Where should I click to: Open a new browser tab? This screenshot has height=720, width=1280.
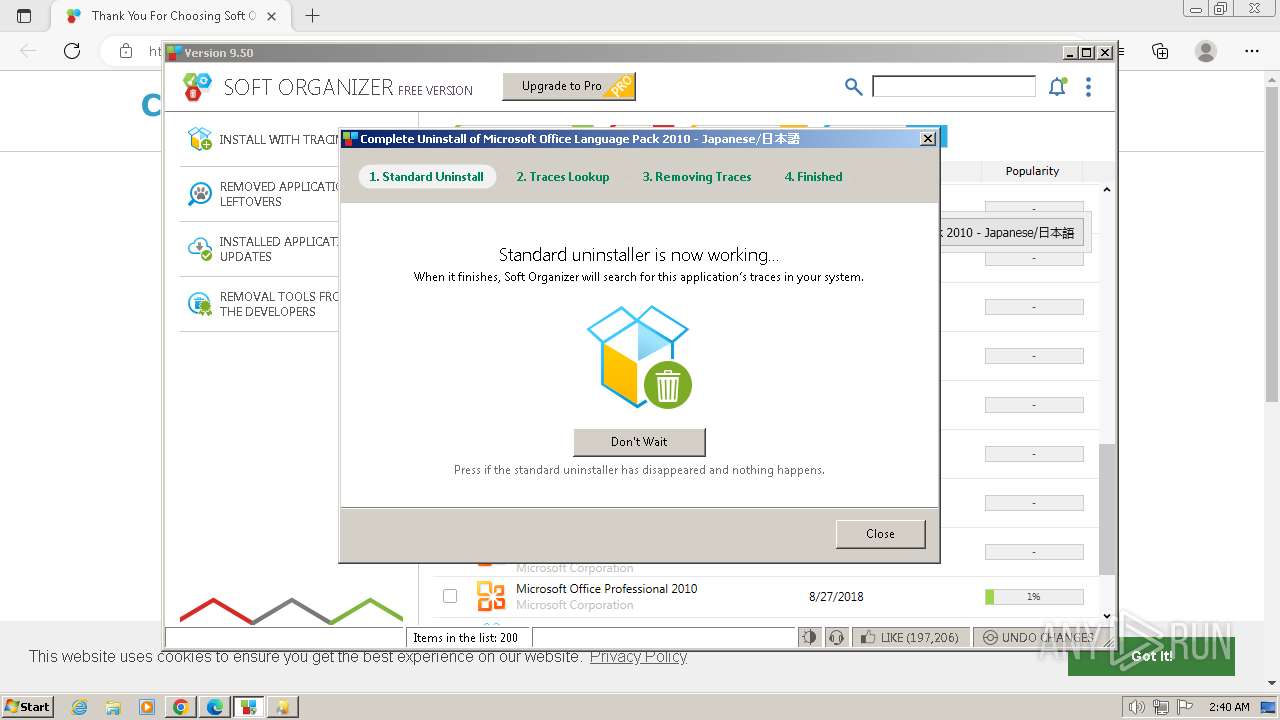(x=313, y=16)
